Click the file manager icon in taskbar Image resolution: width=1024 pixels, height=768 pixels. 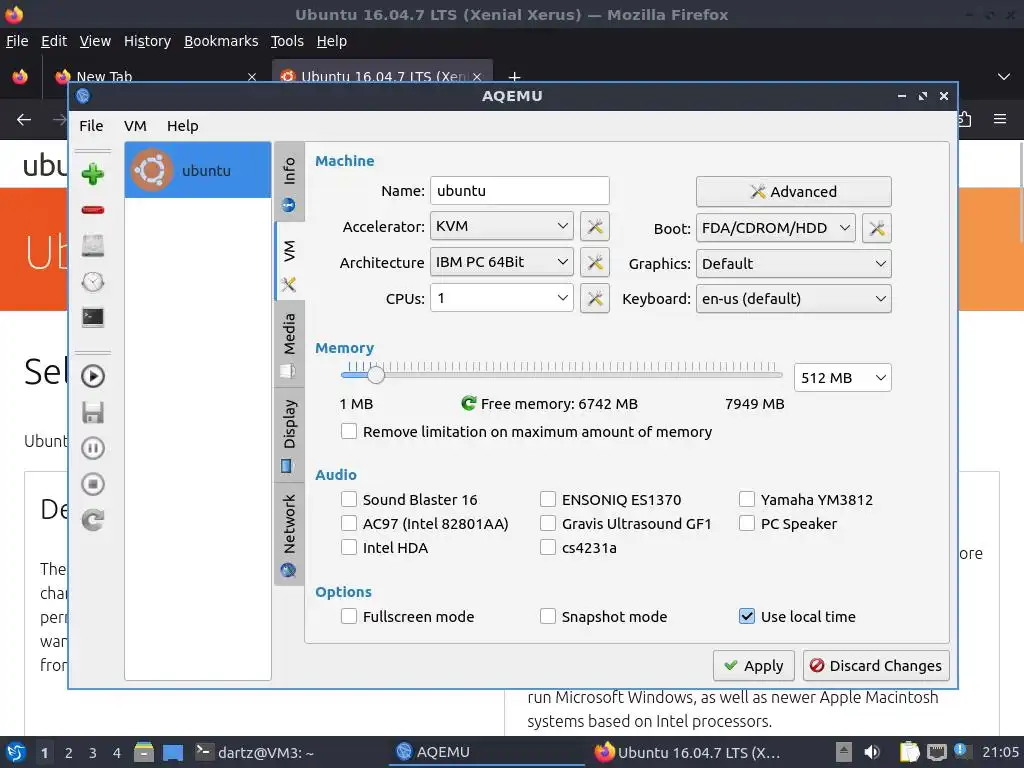[x=144, y=752]
